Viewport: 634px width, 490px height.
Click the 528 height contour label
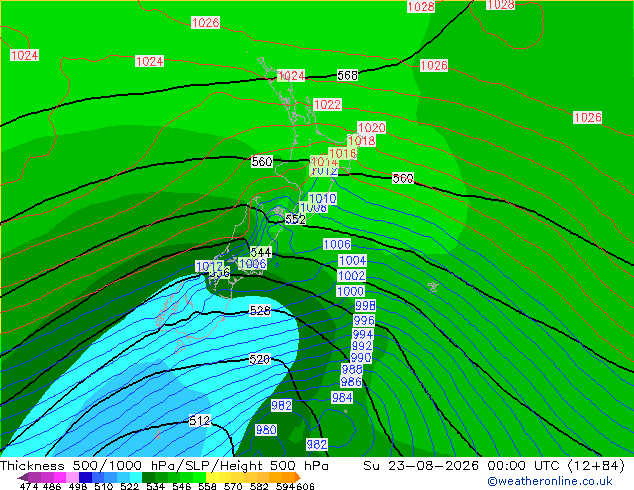pos(260,310)
